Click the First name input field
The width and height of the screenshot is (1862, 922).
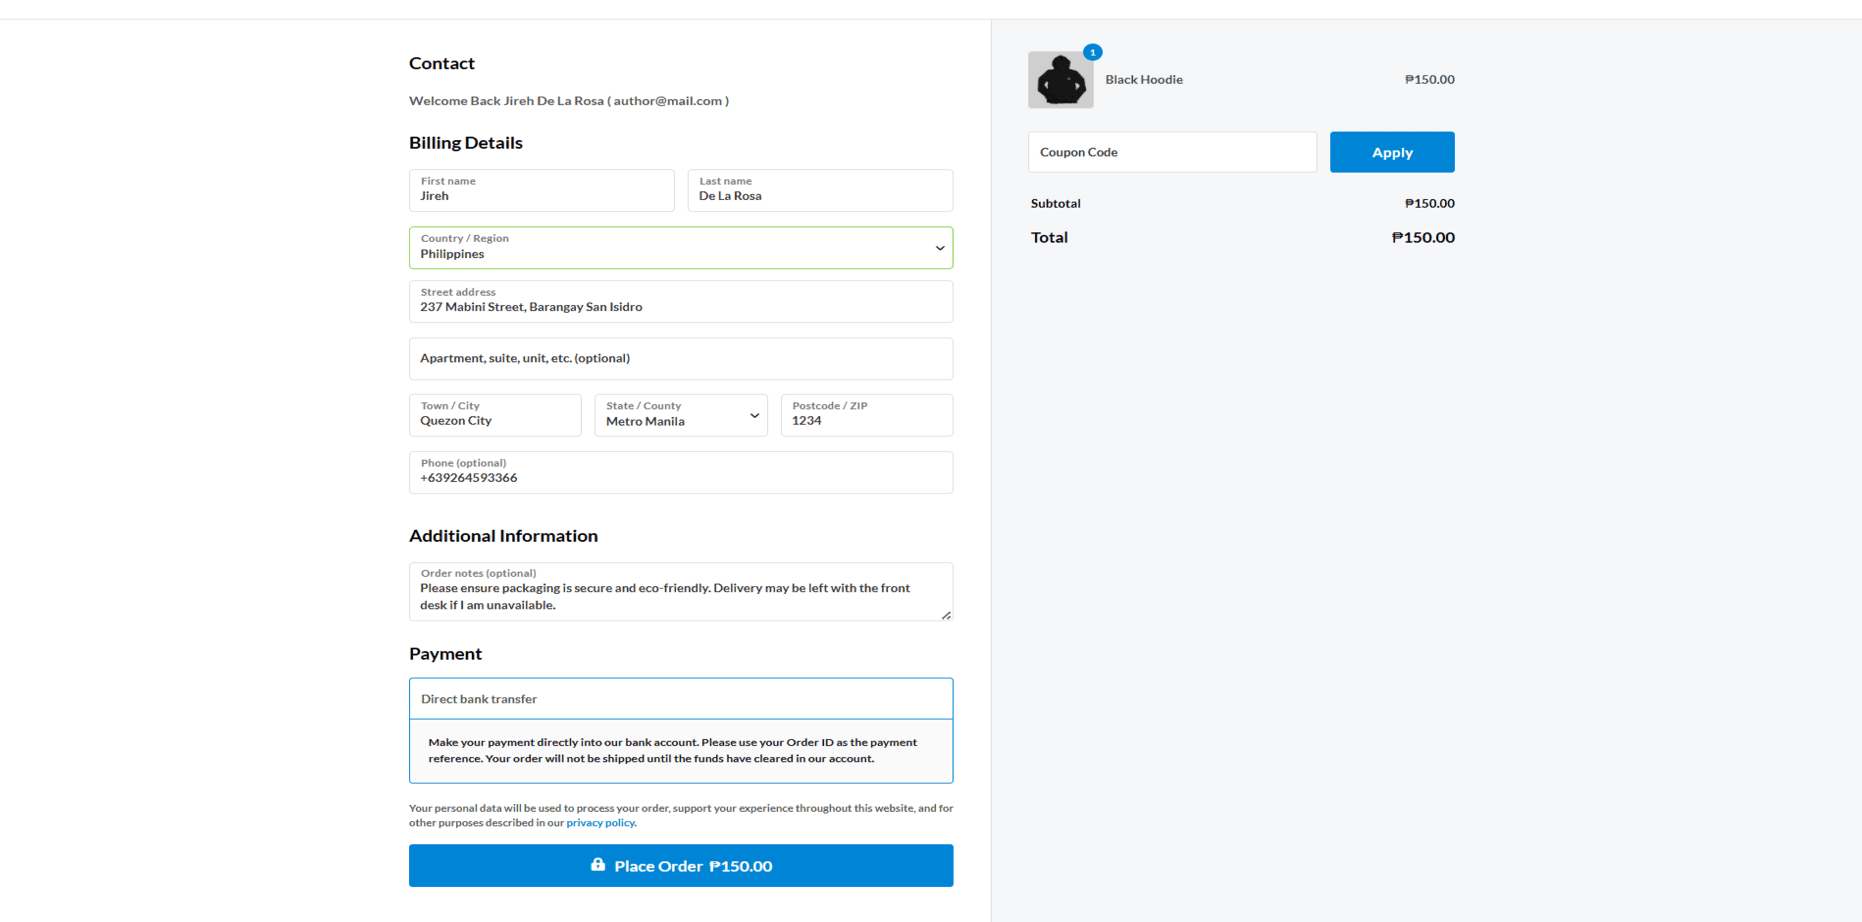541,190
